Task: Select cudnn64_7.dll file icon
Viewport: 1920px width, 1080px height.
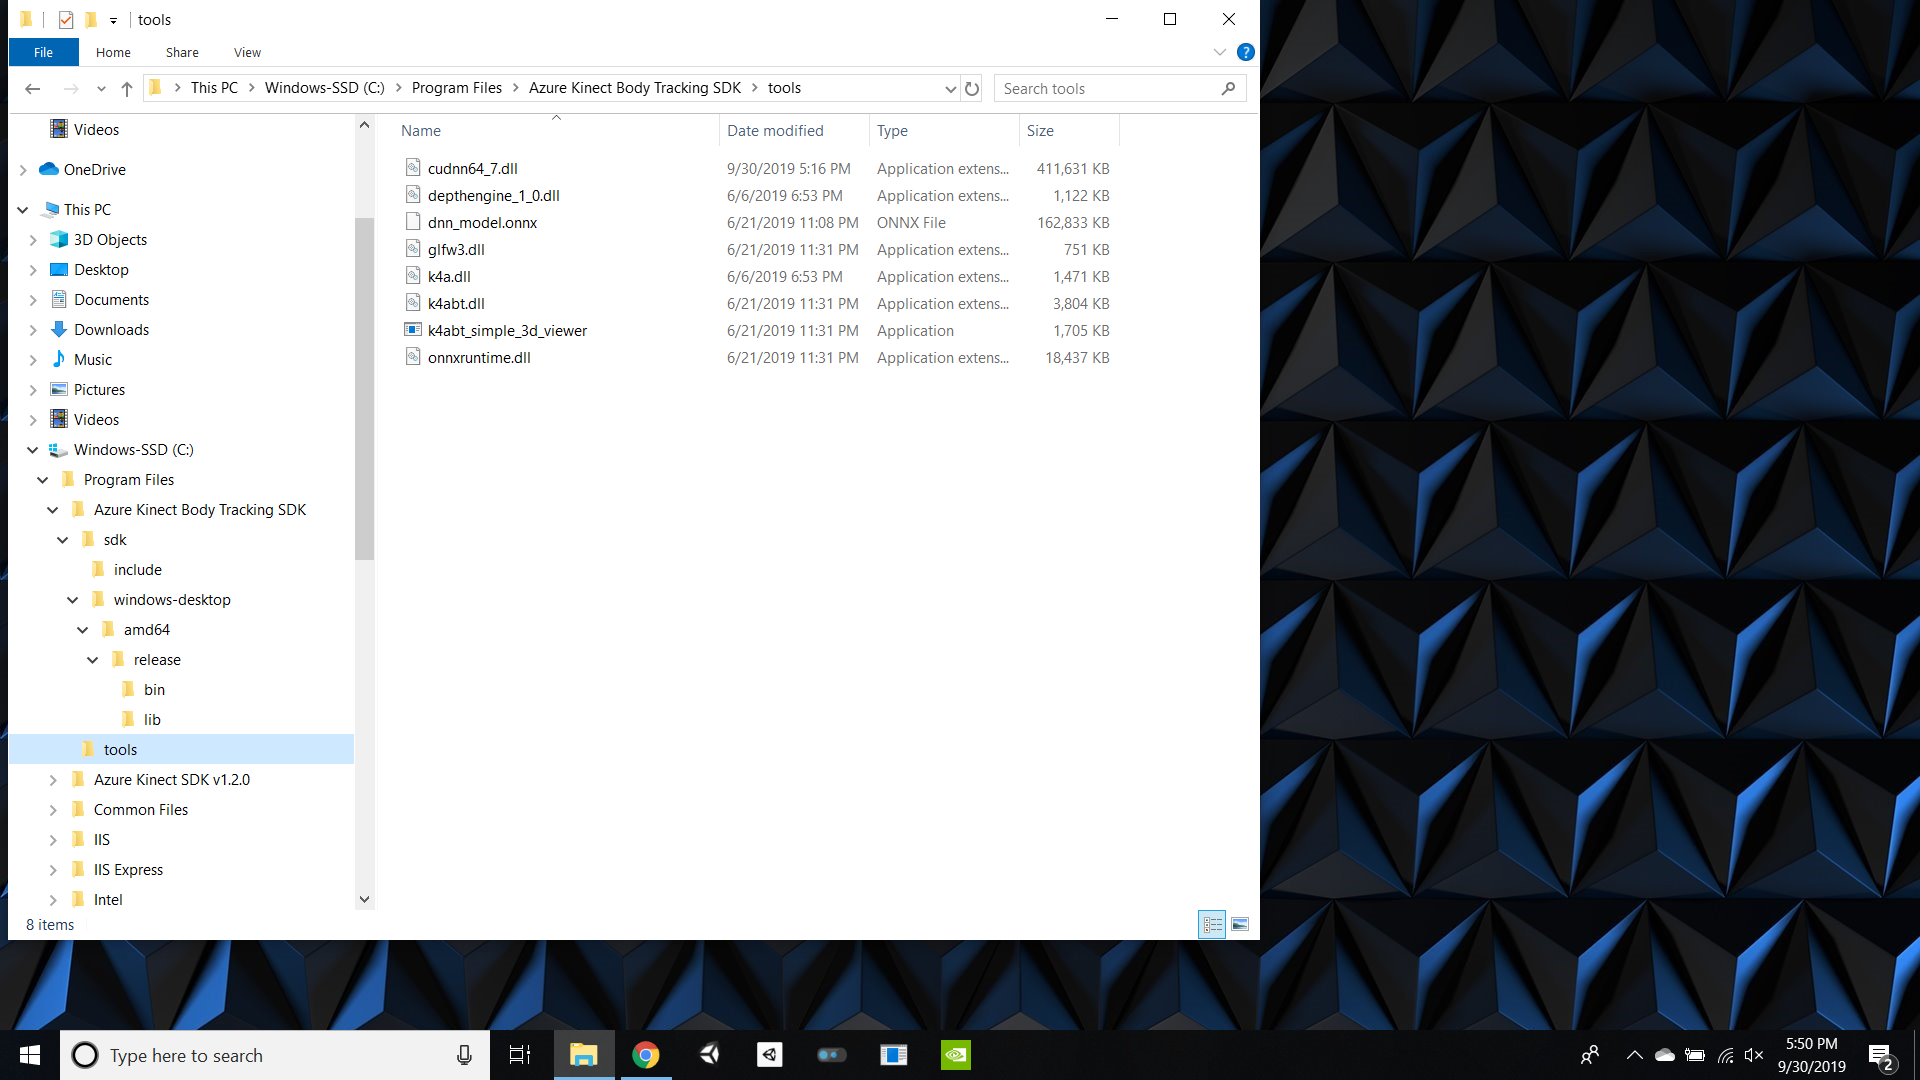Action: point(413,168)
